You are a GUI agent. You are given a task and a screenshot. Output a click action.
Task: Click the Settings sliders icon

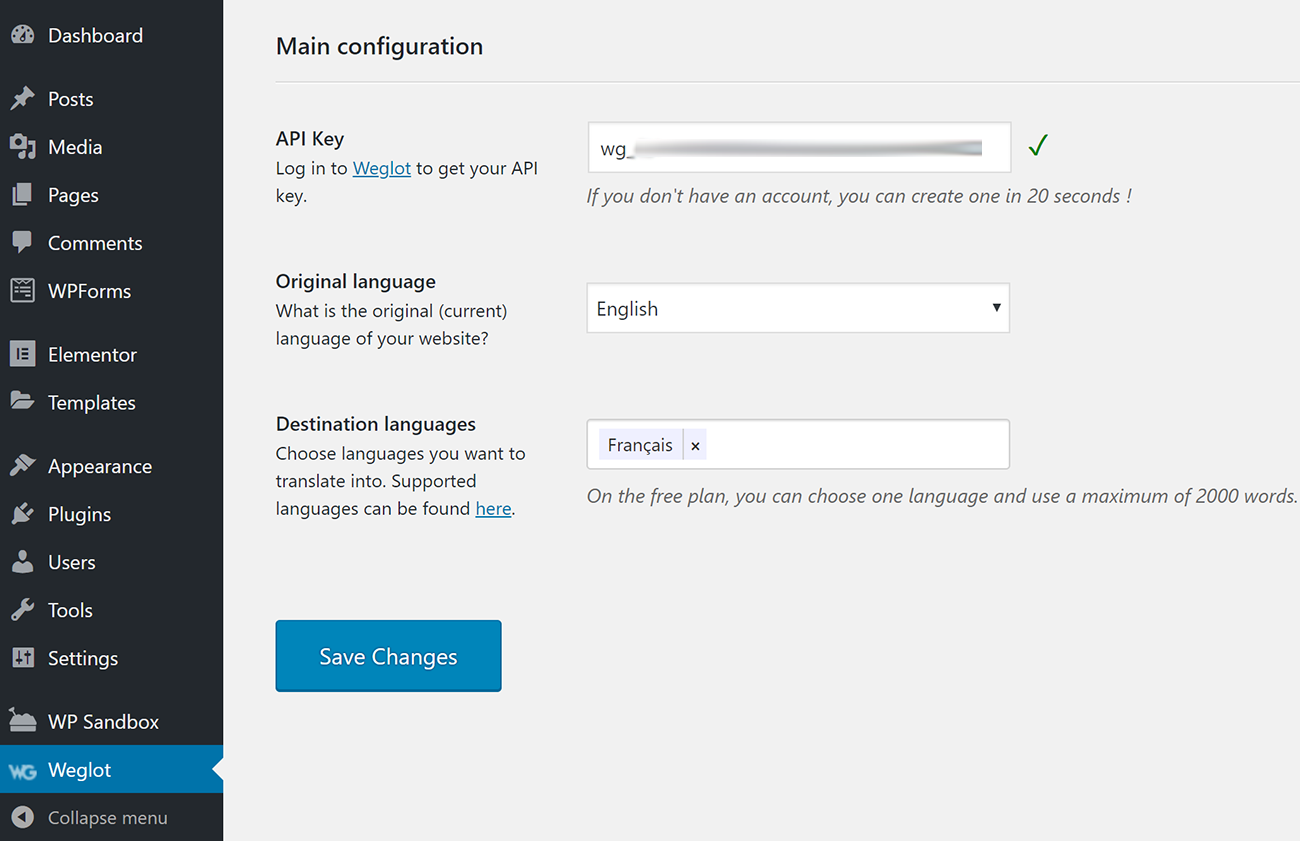click(22, 658)
